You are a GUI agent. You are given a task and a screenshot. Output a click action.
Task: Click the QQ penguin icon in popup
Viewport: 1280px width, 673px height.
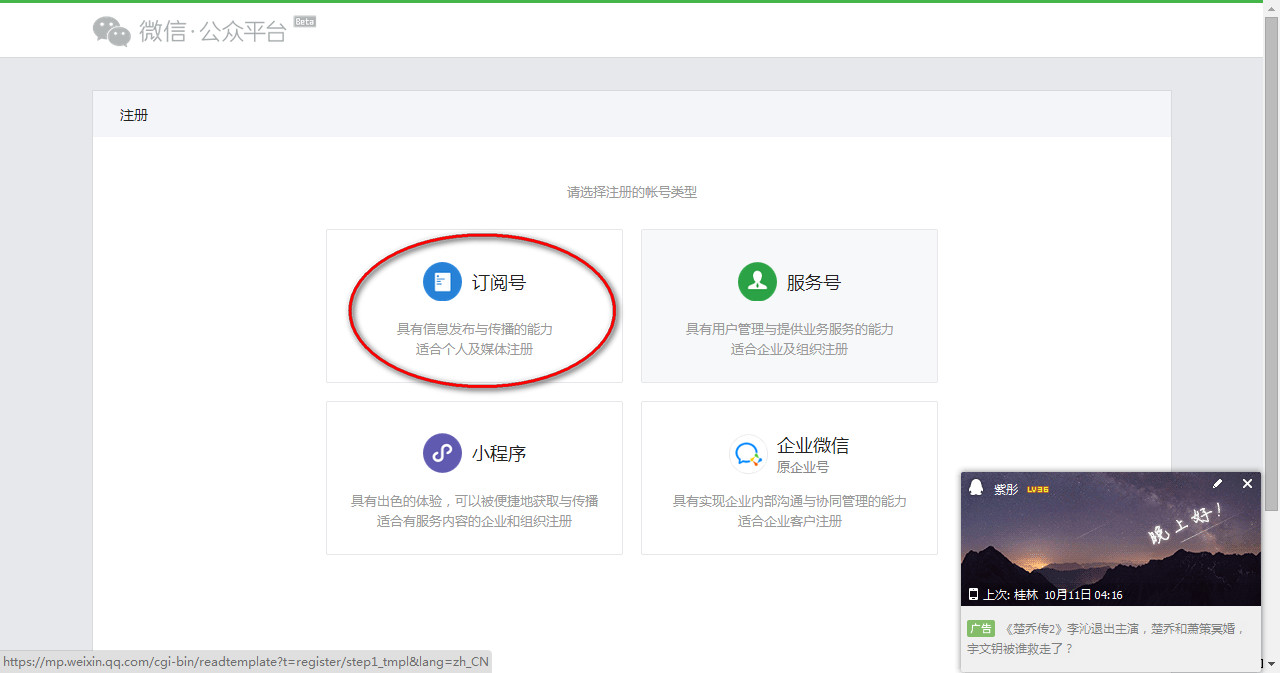pyautogui.click(x=976, y=487)
